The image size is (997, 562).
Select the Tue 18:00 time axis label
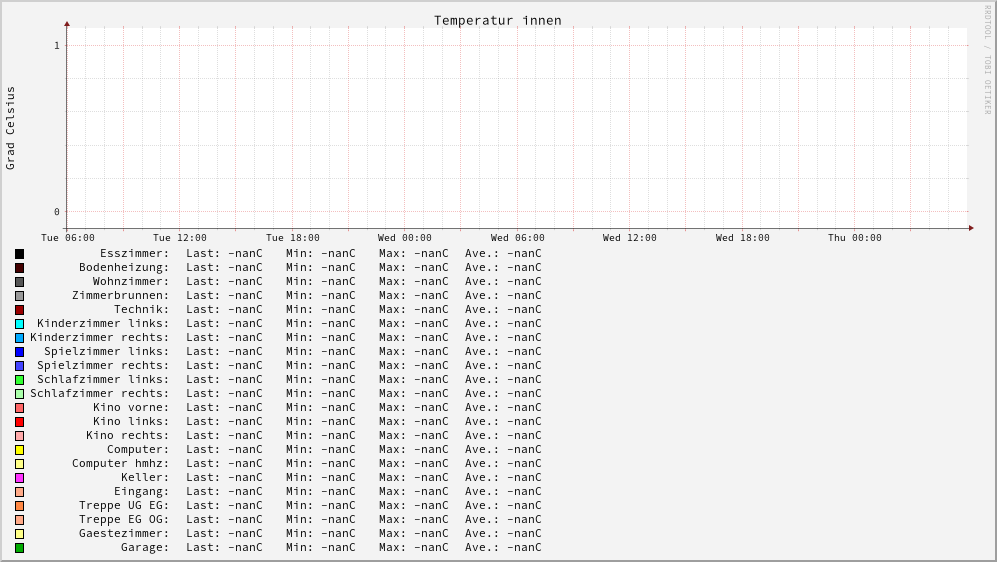point(293,238)
